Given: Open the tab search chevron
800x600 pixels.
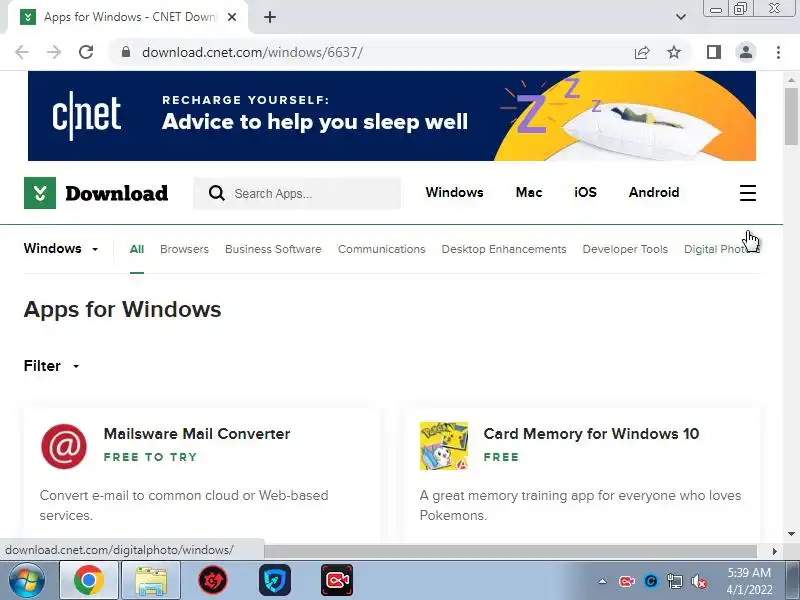Looking at the screenshot, I should 681,17.
